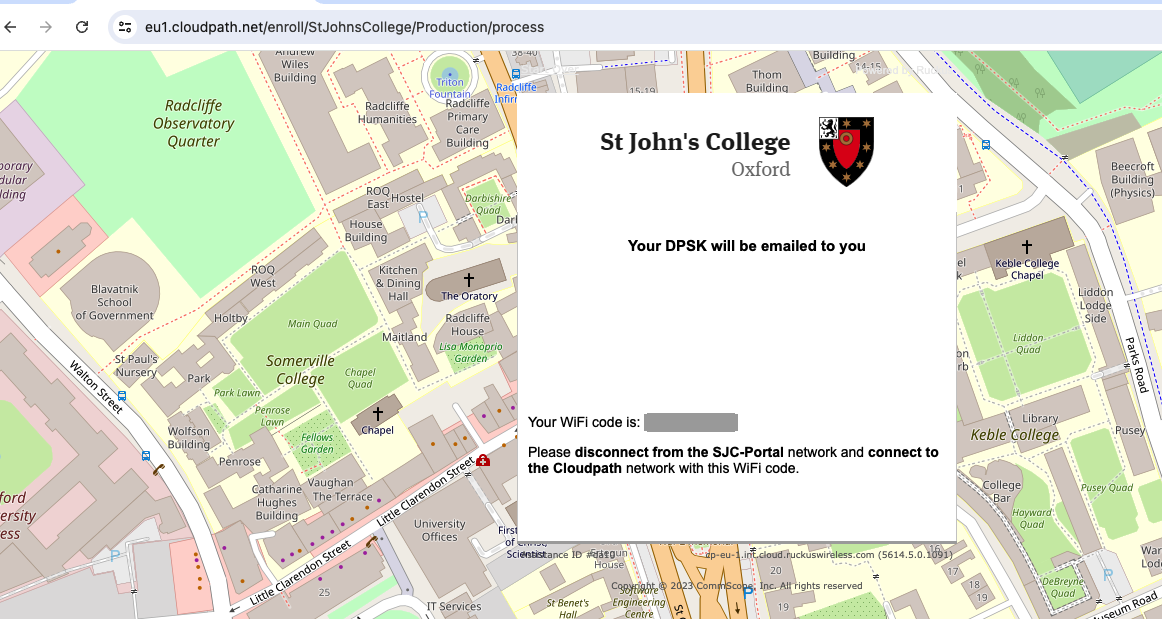Image resolution: width=1162 pixels, height=619 pixels.
Task: Click 'Radcliffe Observatory Quarter' map label
Action: [x=193, y=124]
